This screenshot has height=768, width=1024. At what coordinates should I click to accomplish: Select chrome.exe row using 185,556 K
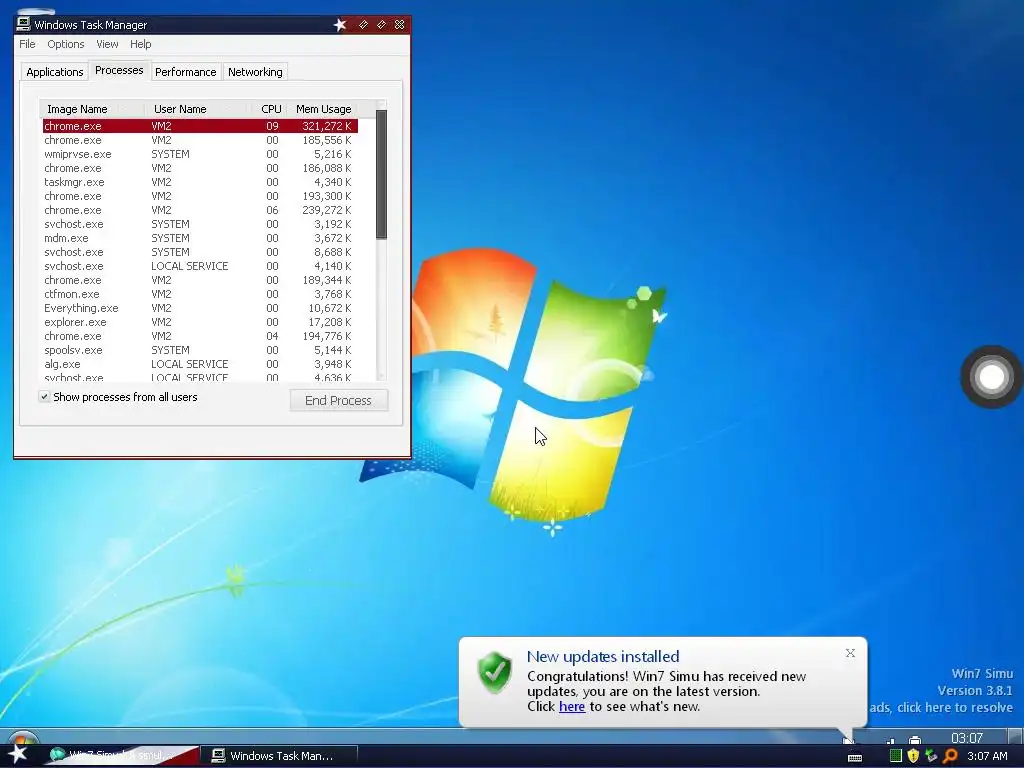click(x=200, y=140)
